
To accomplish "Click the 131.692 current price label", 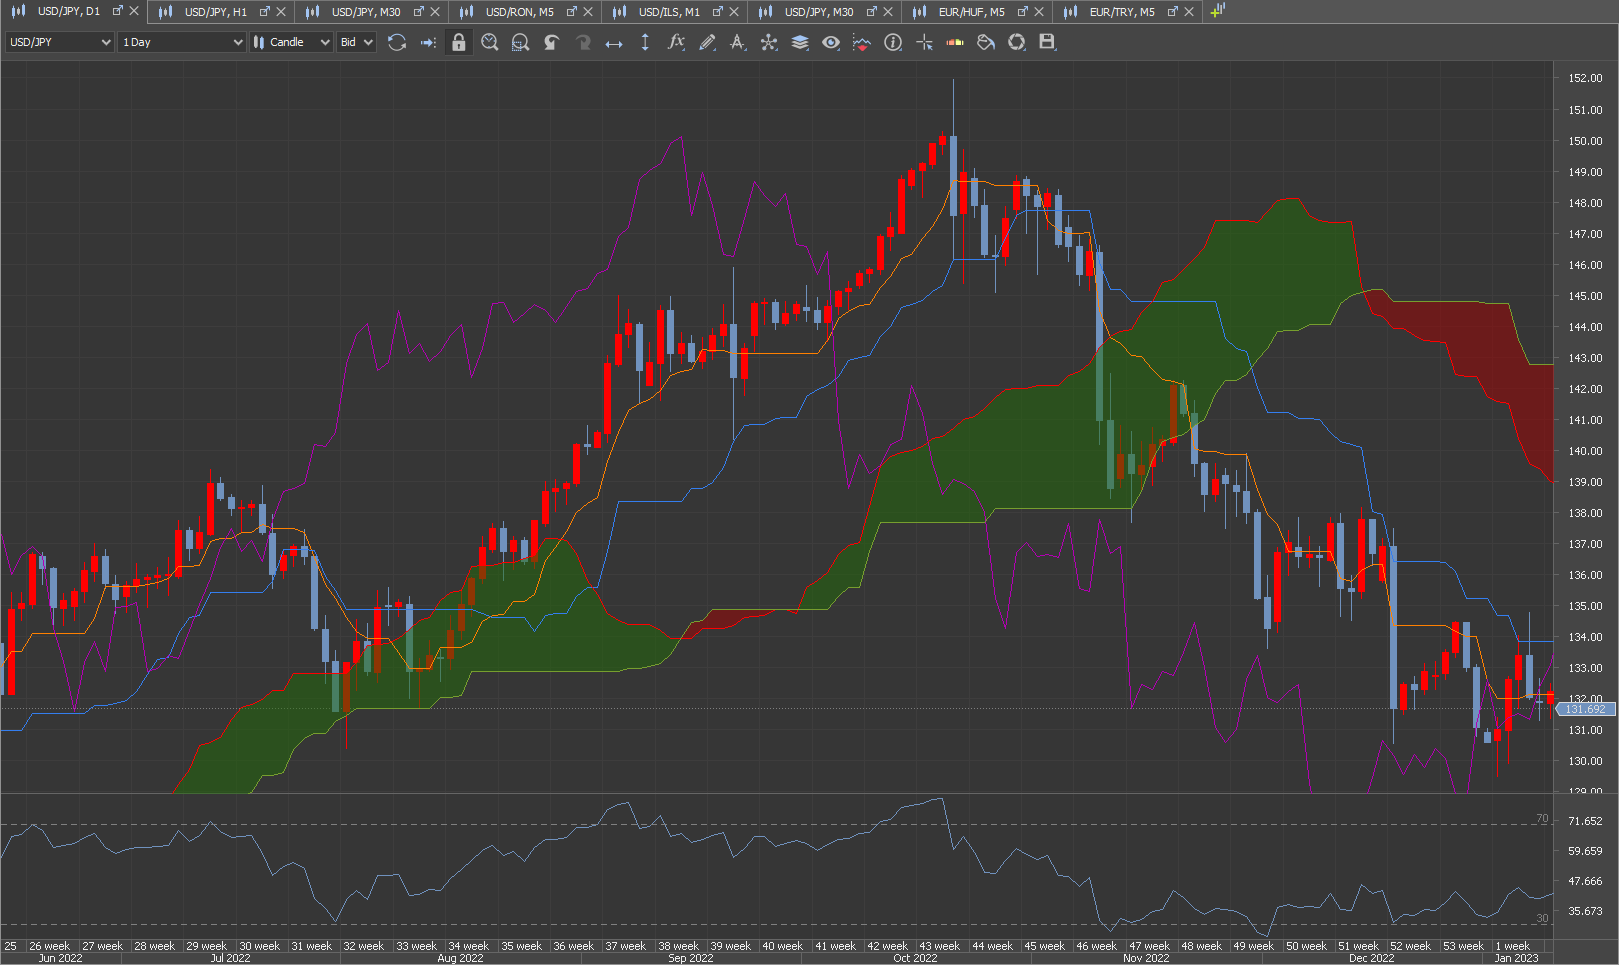I will pyautogui.click(x=1586, y=709).
